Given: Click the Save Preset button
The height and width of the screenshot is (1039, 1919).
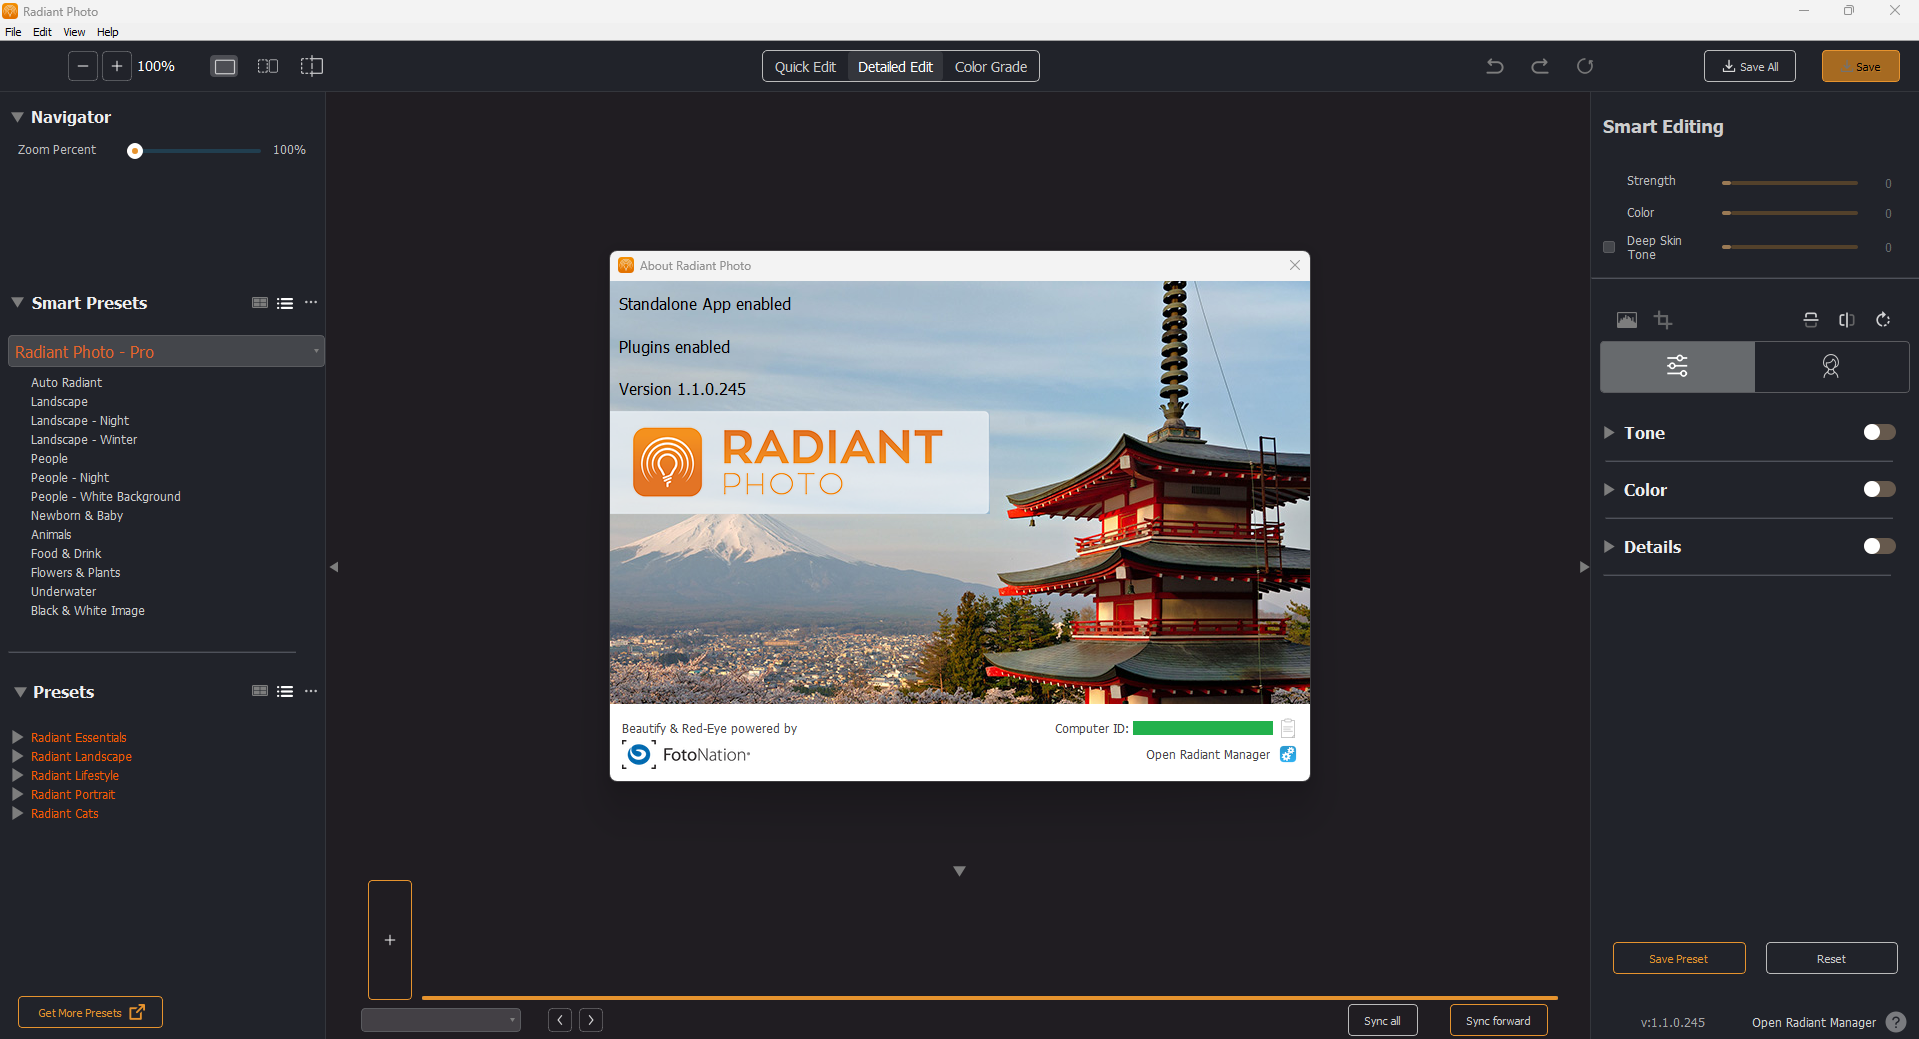Looking at the screenshot, I should tap(1679, 958).
